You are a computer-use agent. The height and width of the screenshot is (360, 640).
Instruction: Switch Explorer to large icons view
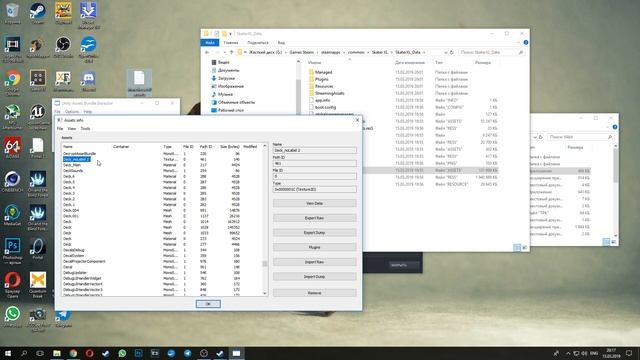point(524,247)
